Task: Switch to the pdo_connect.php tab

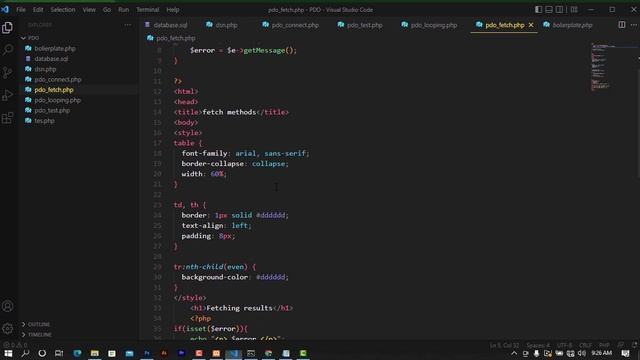Action: pos(295,25)
